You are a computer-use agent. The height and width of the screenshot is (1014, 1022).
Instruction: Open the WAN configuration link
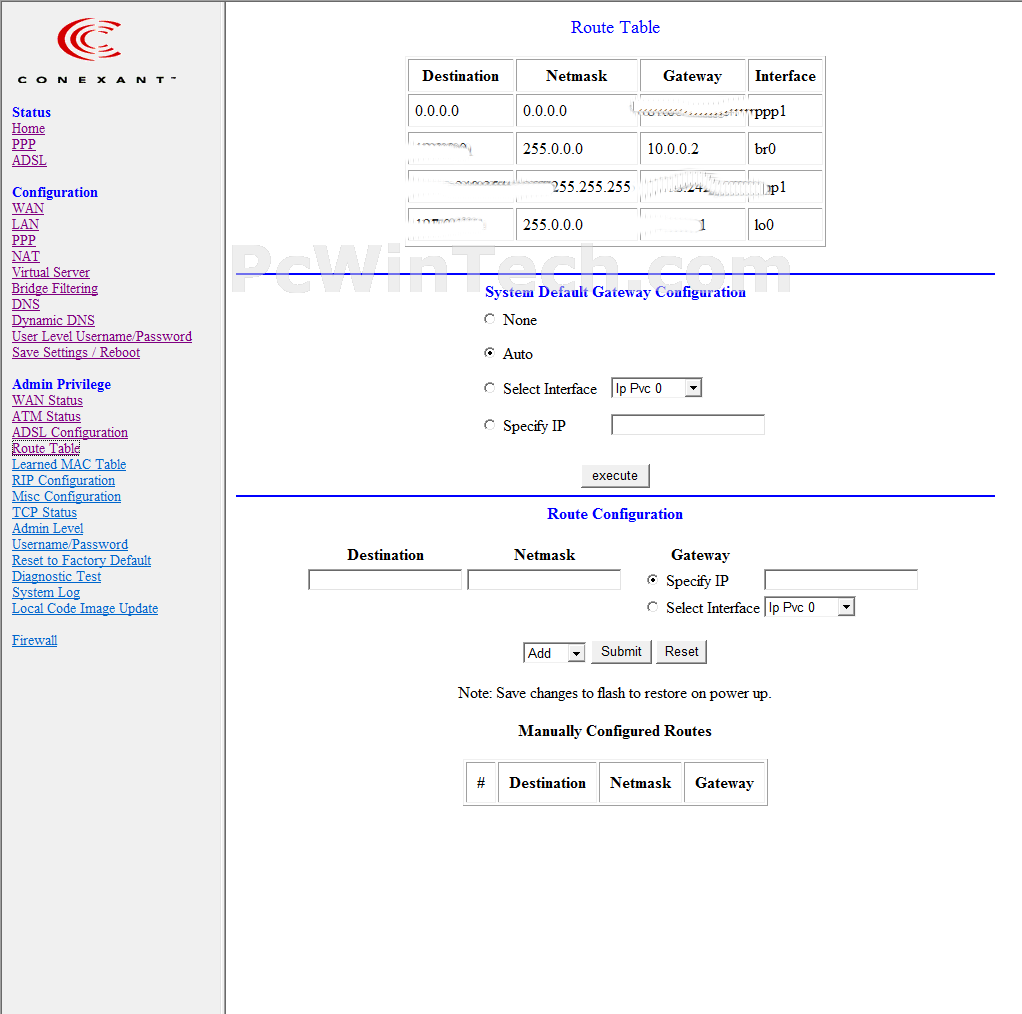(28, 209)
